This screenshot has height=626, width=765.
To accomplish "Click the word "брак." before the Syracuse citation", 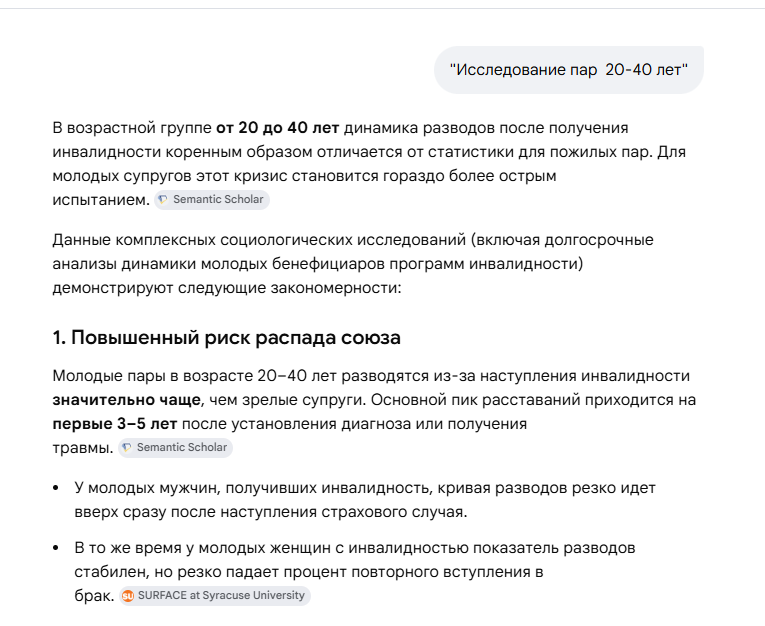I will click(94, 596).
